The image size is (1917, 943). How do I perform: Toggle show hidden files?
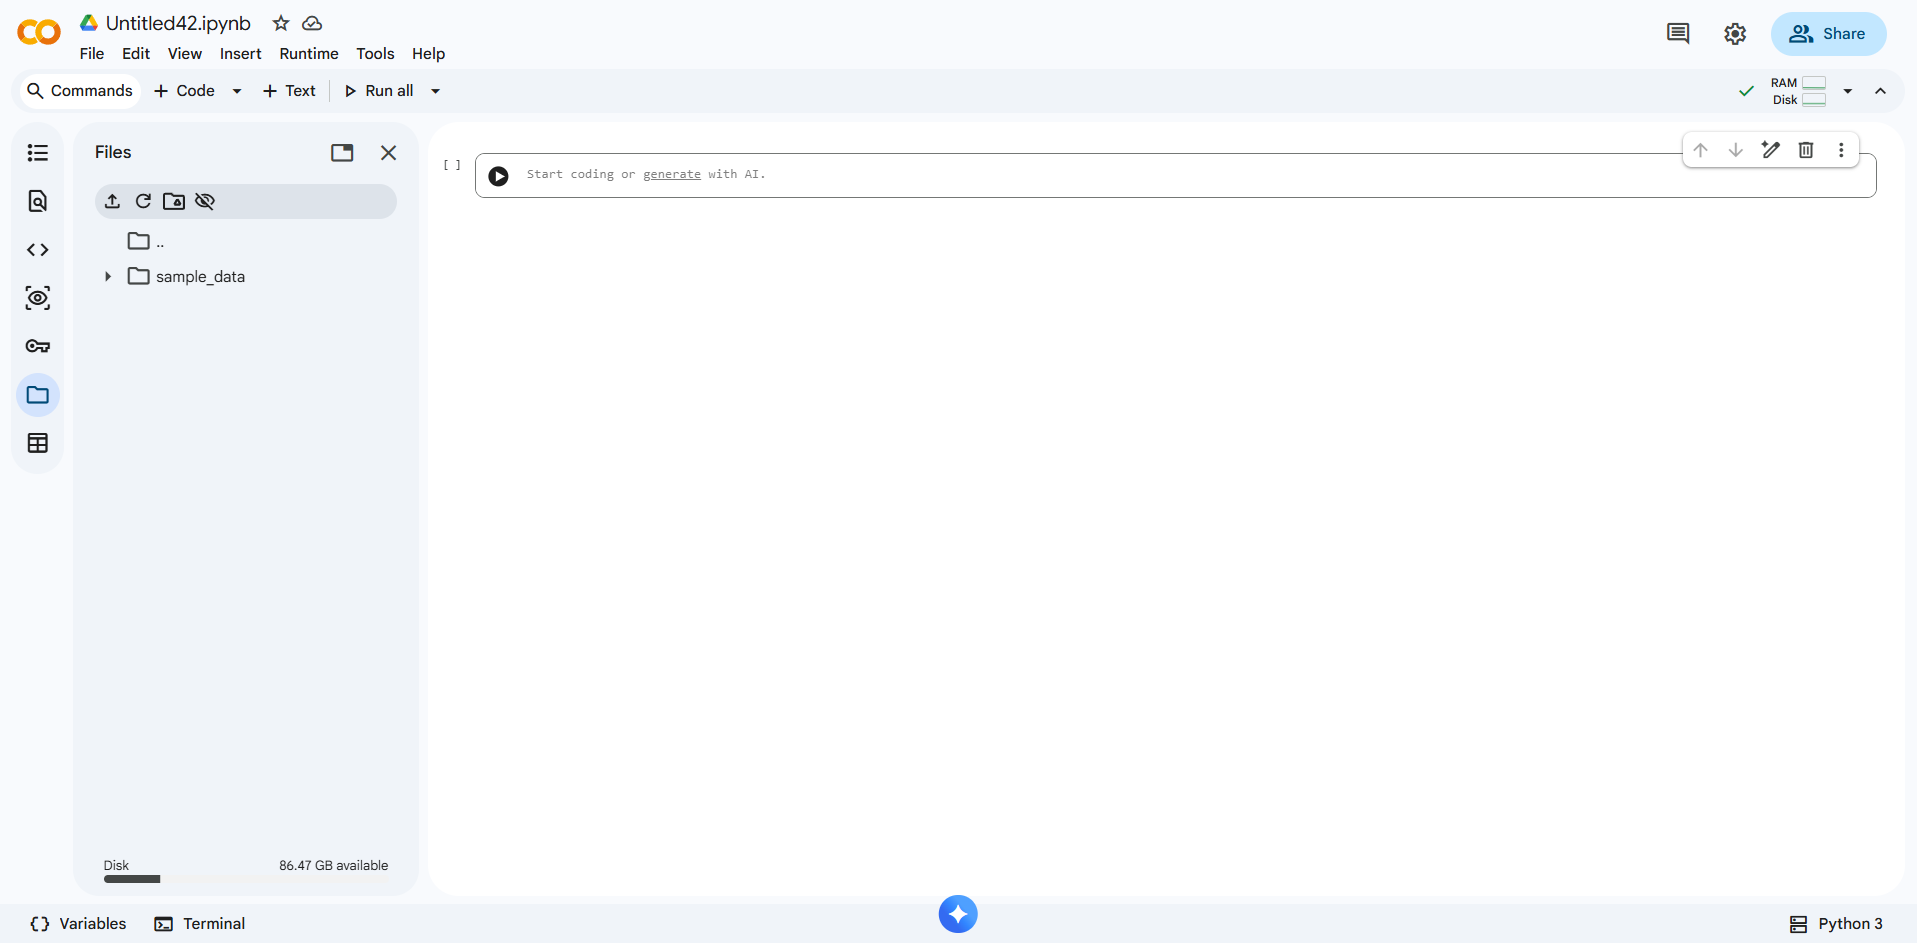pos(205,201)
